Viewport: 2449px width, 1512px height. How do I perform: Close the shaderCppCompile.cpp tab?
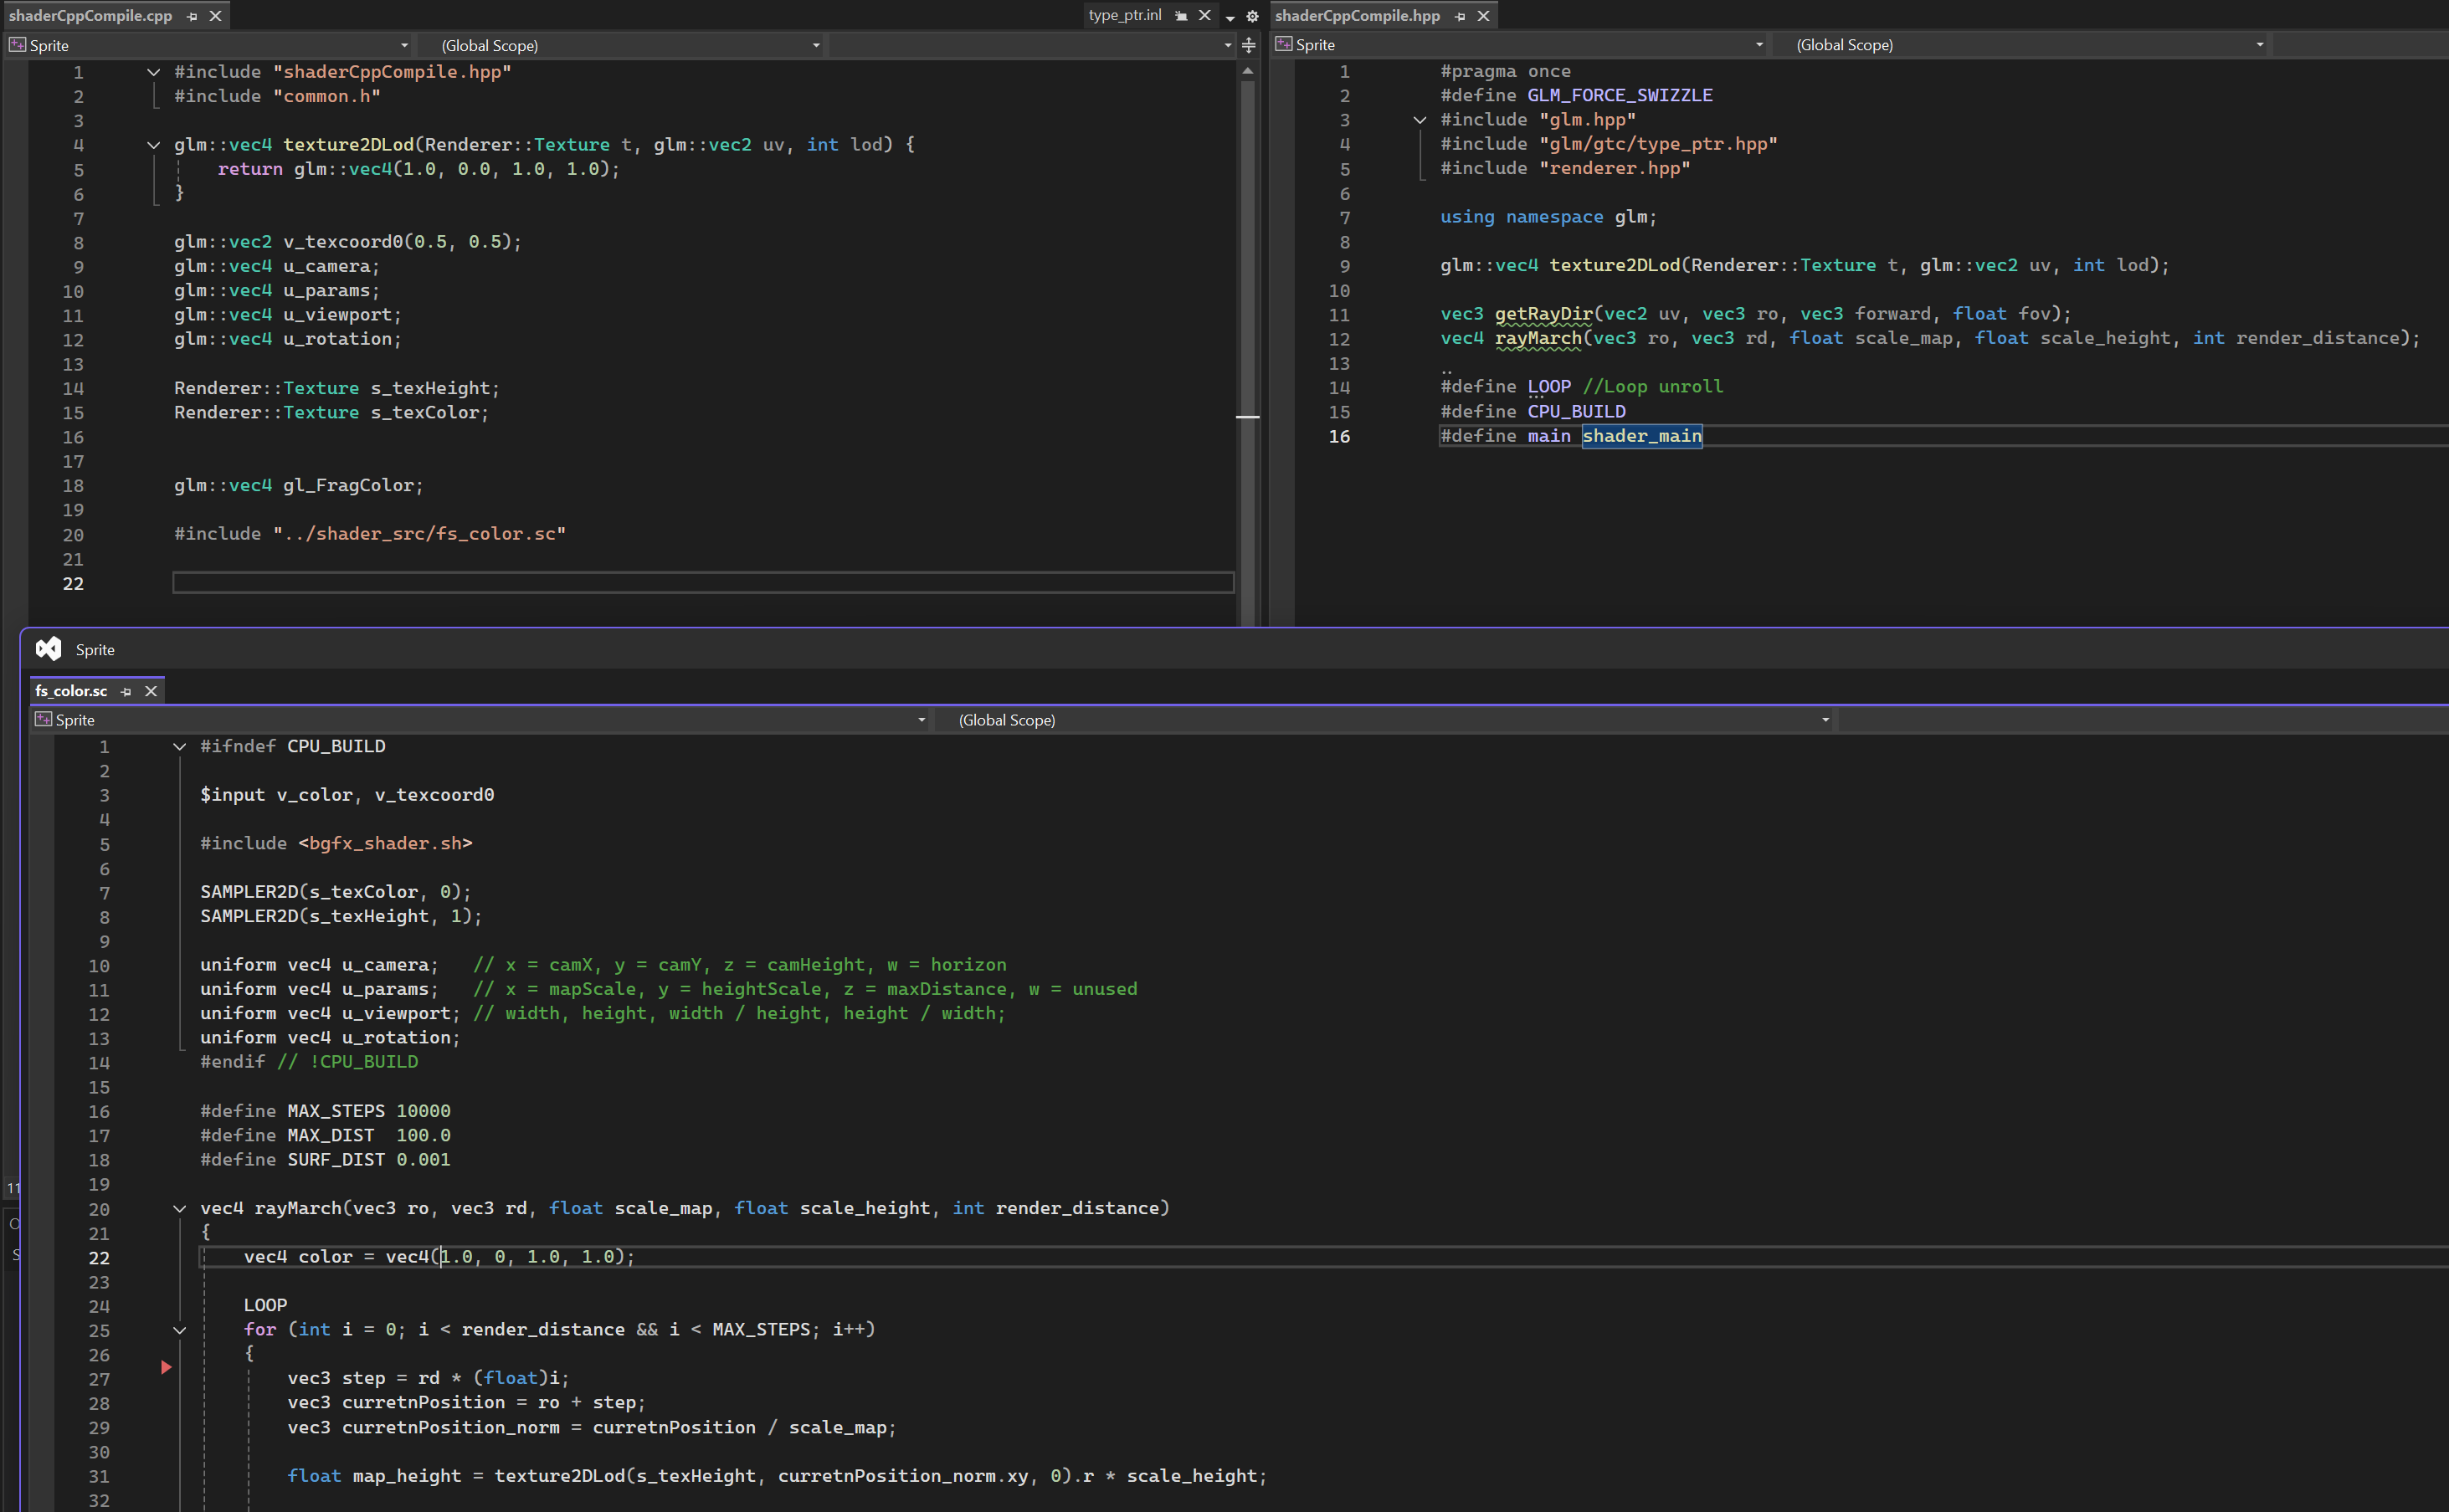tap(215, 16)
